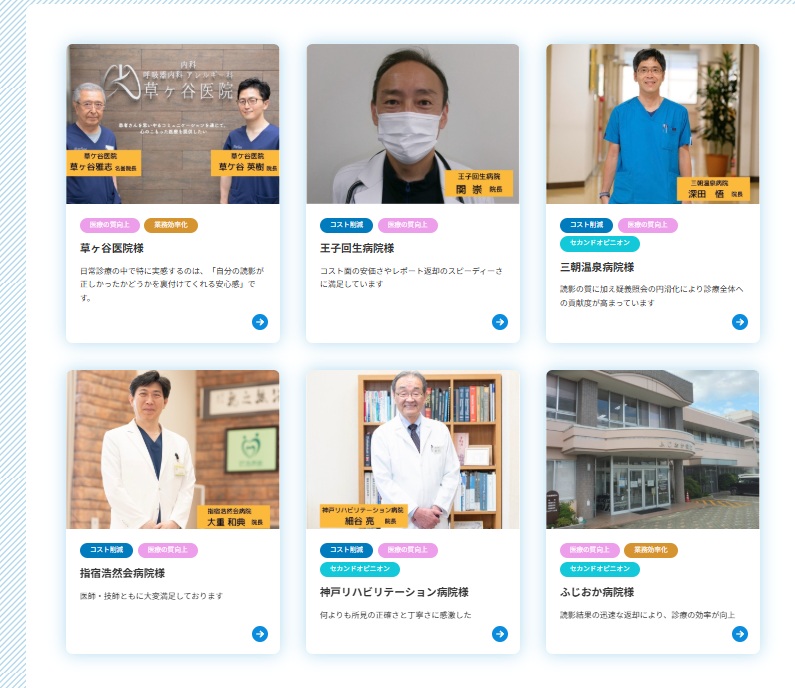The width and height of the screenshot is (795, 688).
Task: Open photo of doctor in blue scrubs
Action: (653, 124)
